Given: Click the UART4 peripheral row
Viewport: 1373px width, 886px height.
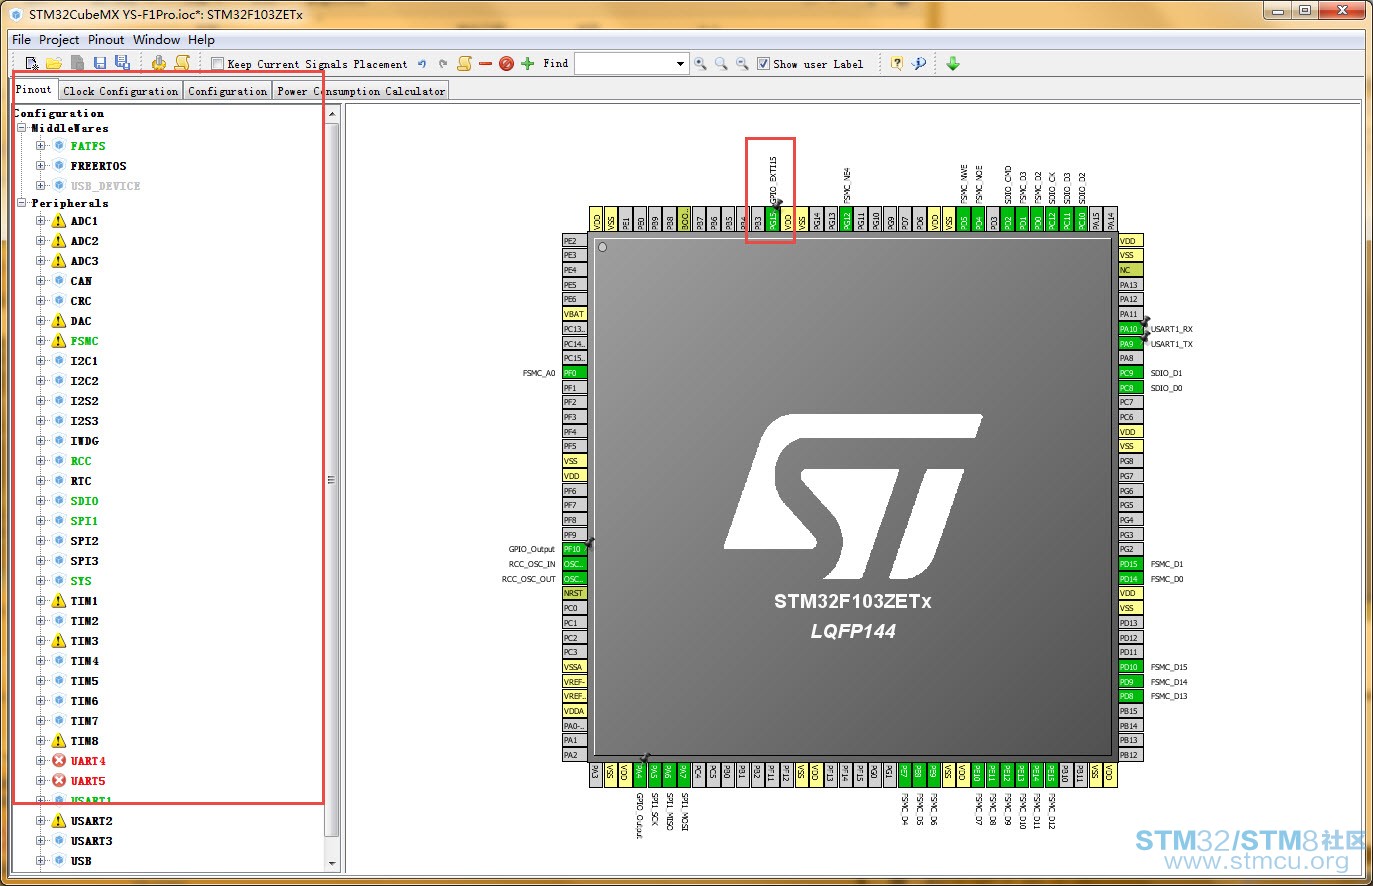Looking at the screenshot, I should point(88,761).
